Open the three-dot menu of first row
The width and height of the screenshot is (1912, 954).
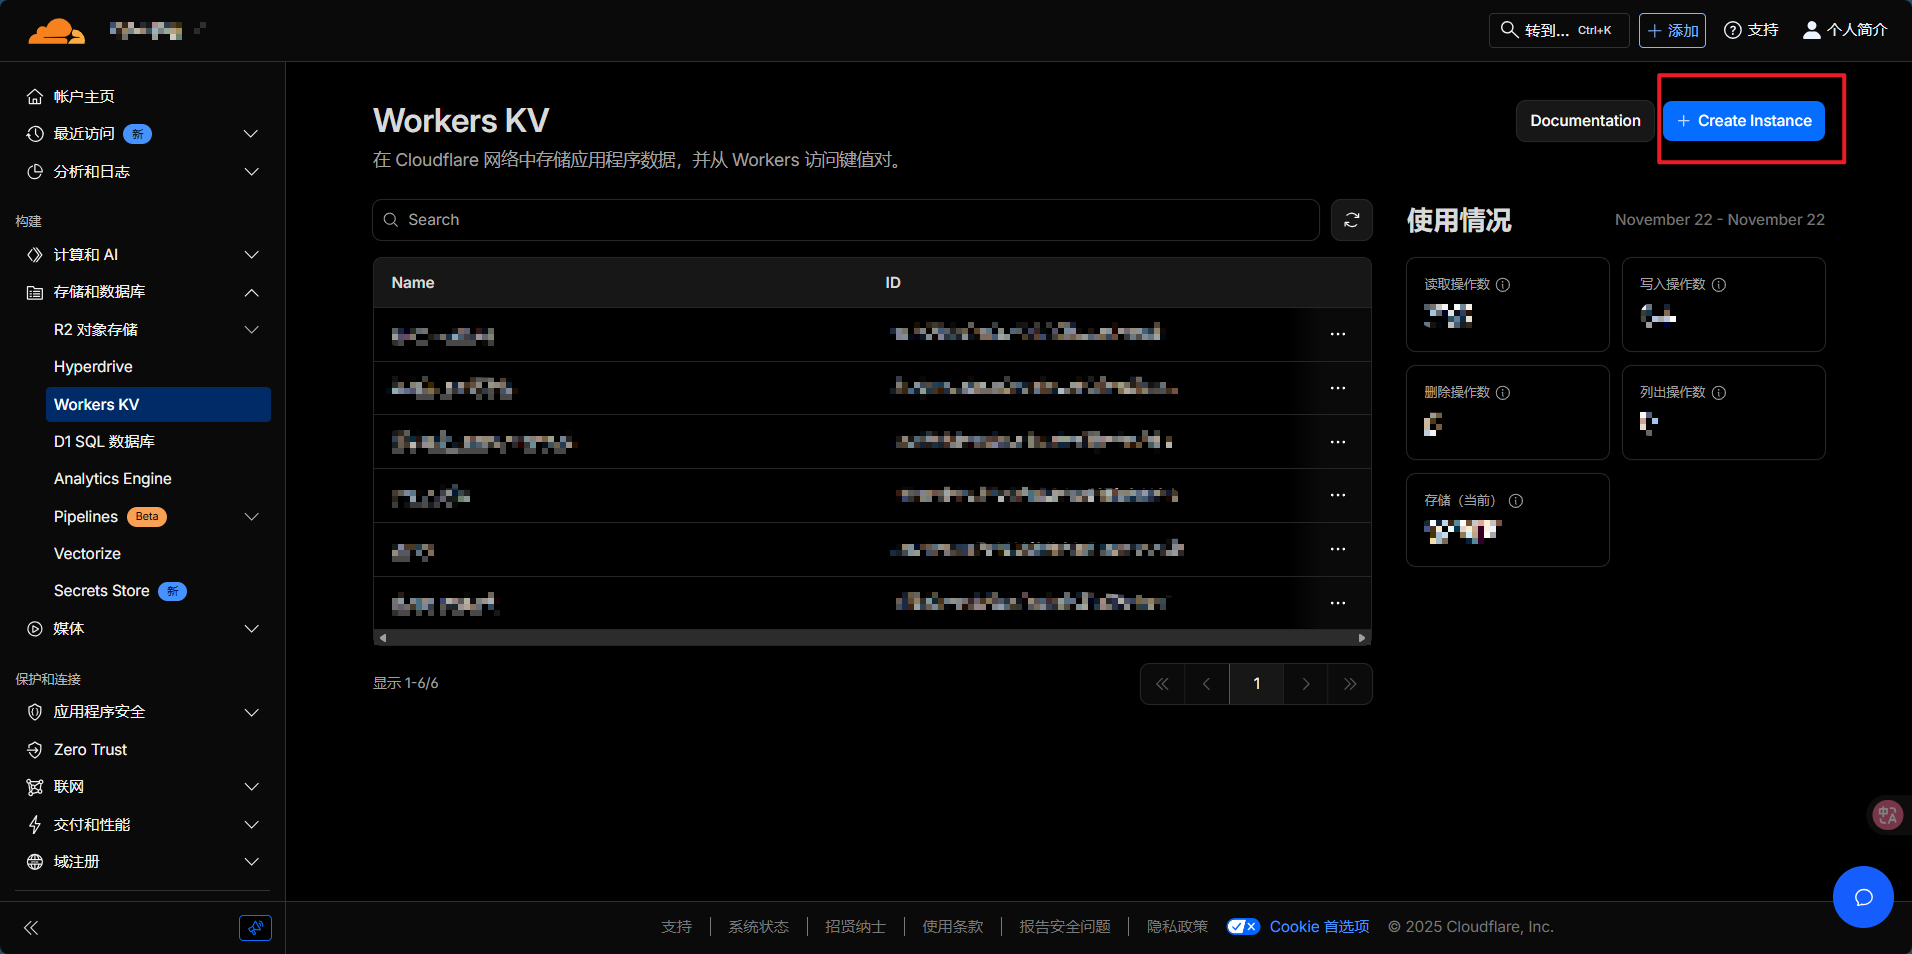coord(1337,334)
